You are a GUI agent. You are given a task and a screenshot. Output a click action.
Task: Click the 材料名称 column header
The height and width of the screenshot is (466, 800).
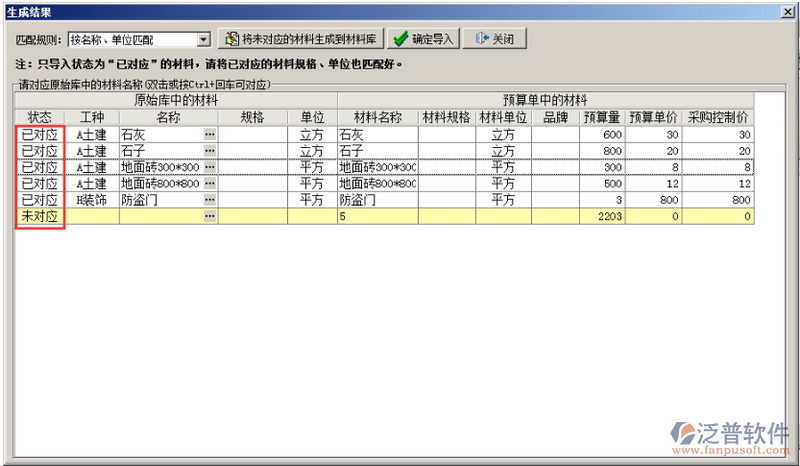point(377,117)
